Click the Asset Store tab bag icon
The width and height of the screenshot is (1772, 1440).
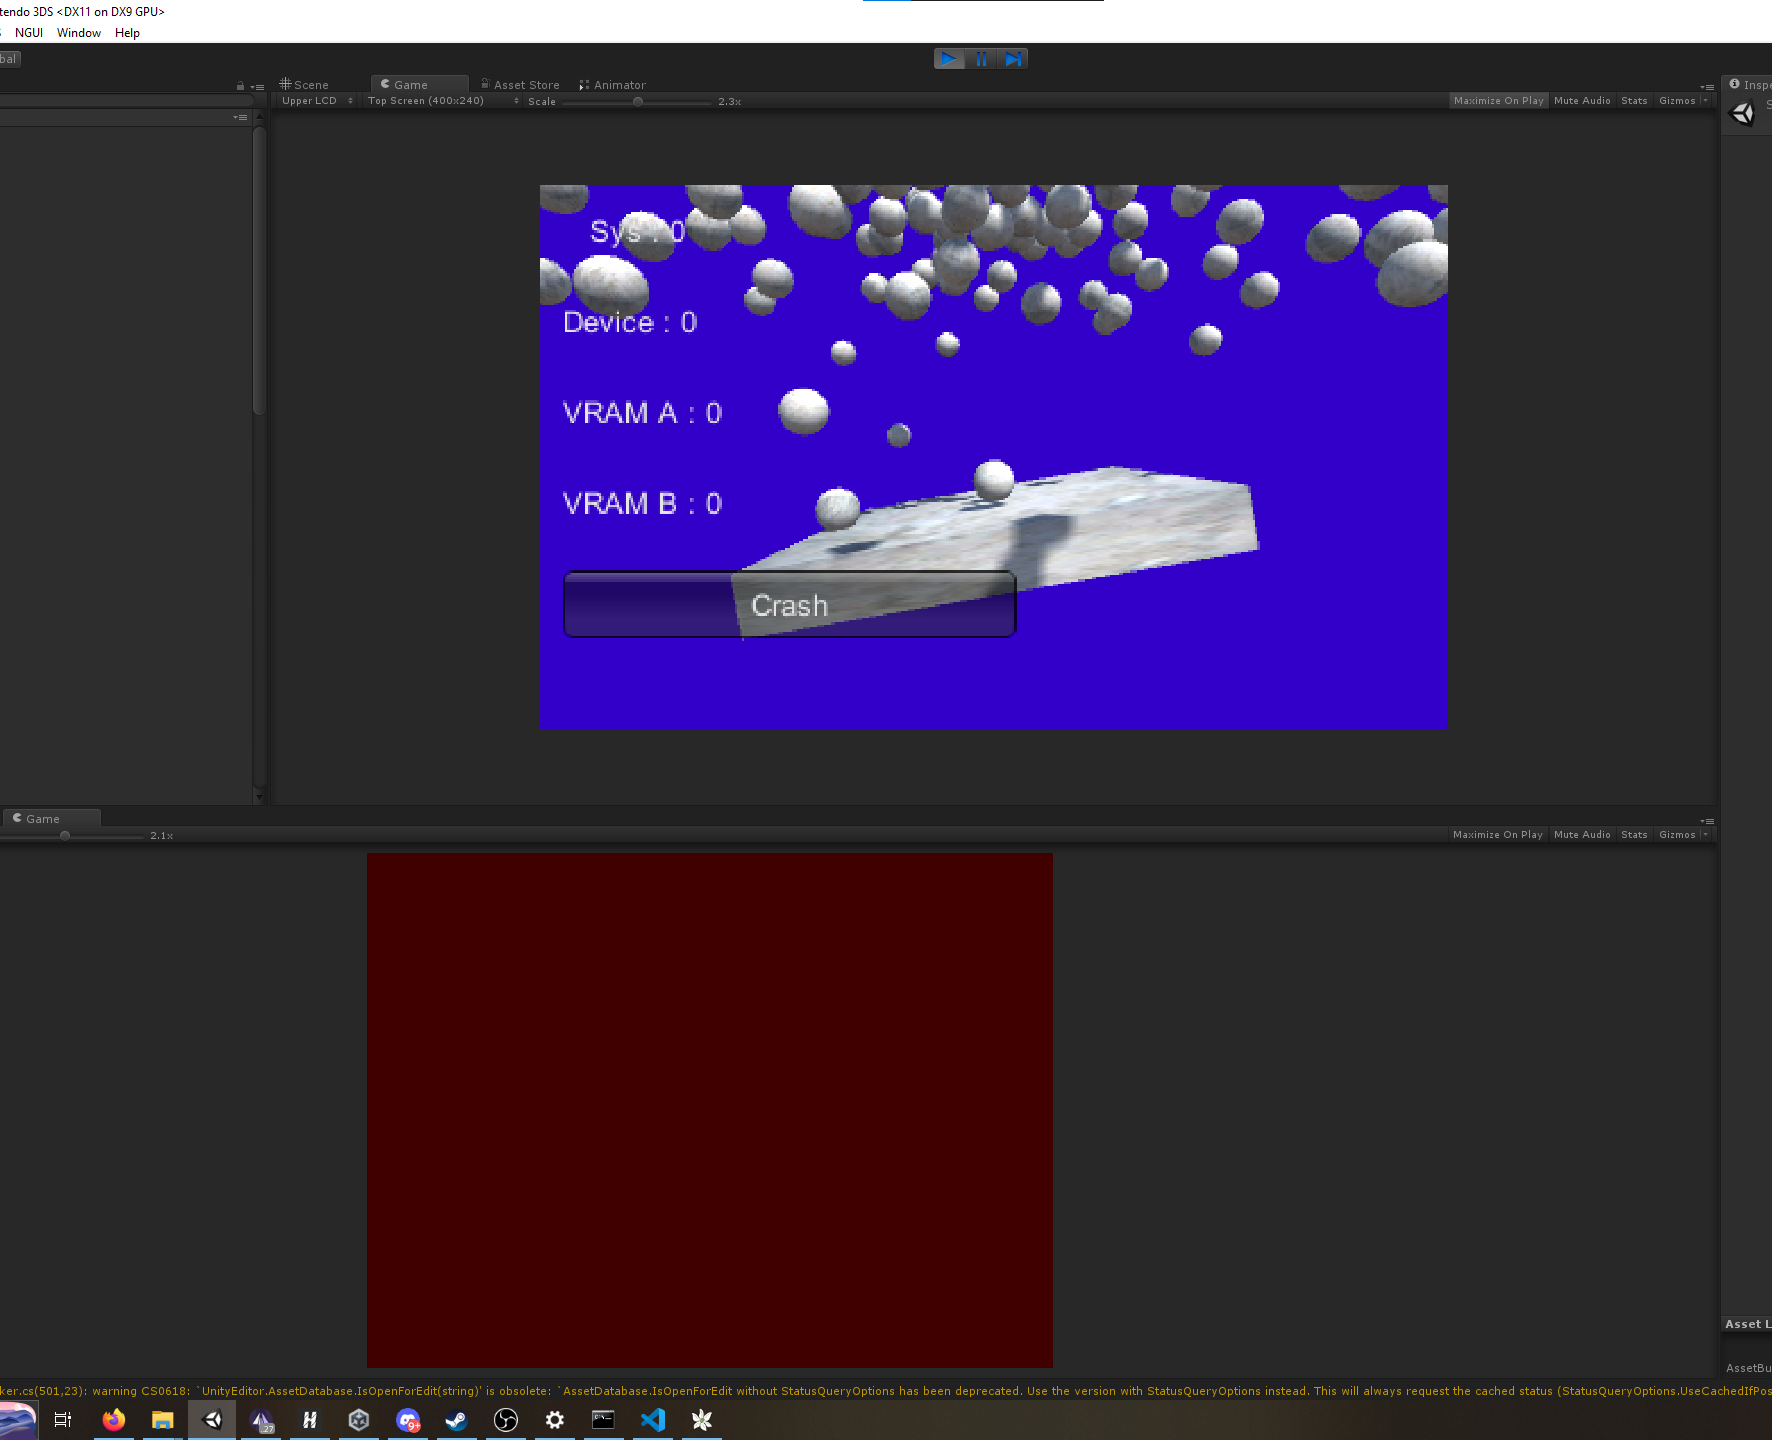click(485, 84)
